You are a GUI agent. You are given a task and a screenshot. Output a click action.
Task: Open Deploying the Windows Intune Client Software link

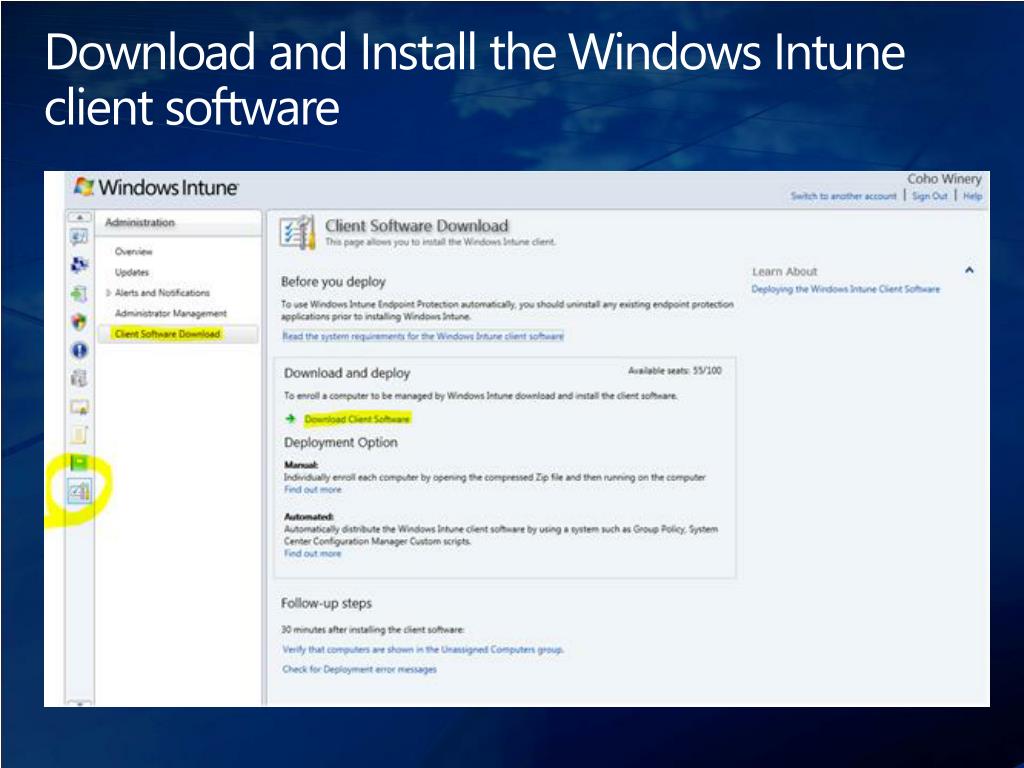click(846, 289)
